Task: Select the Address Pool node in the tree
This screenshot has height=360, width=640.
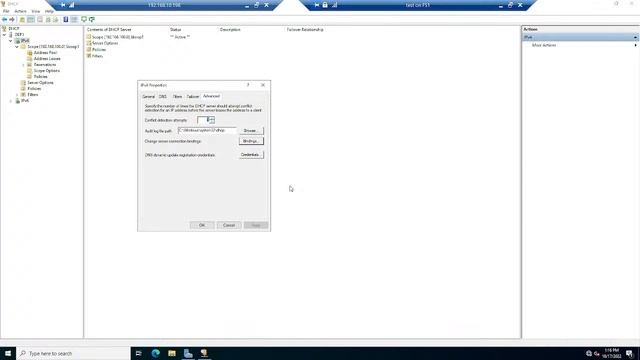Action: point(45,53)
